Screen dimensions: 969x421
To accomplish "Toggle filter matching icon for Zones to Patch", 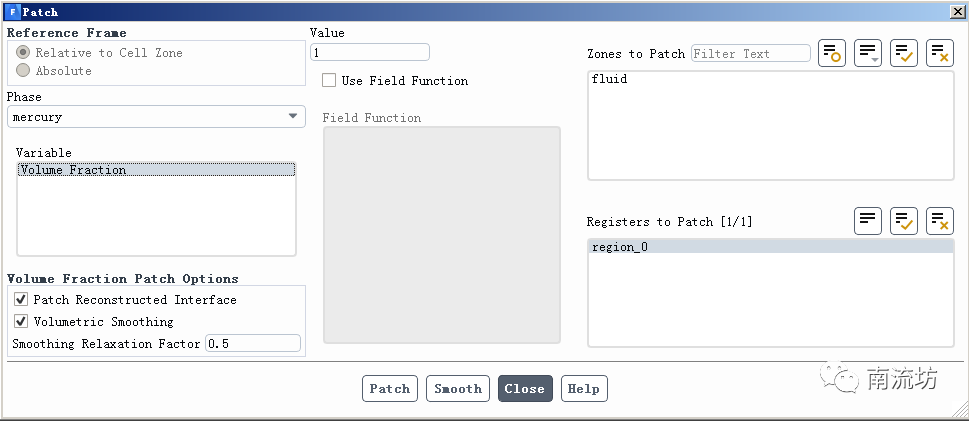I will click(x=832, y=54).
